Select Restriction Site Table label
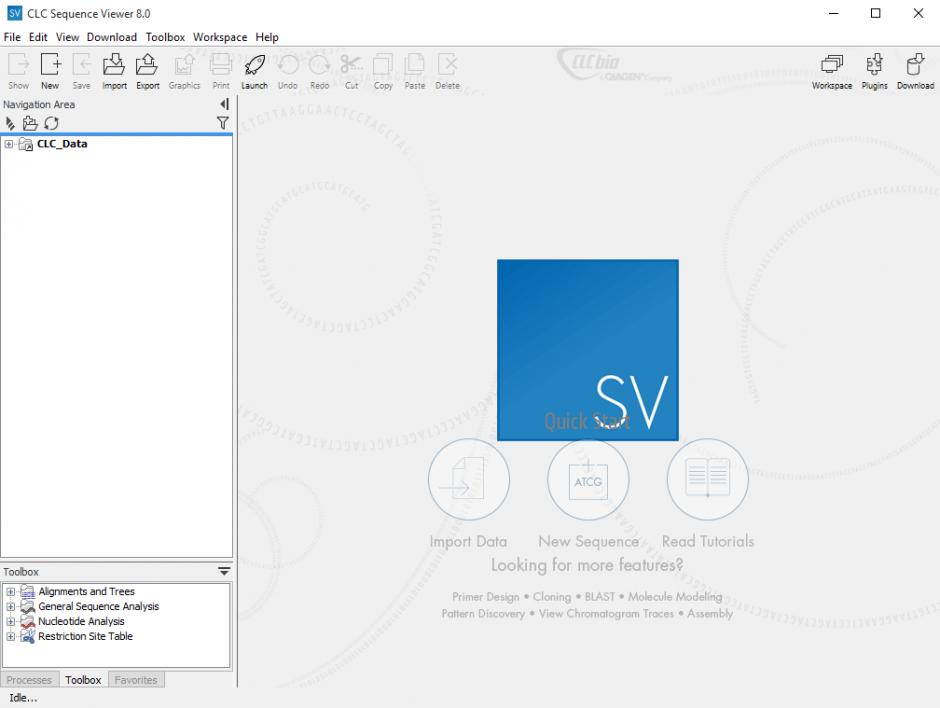 [x=85, y=637]
